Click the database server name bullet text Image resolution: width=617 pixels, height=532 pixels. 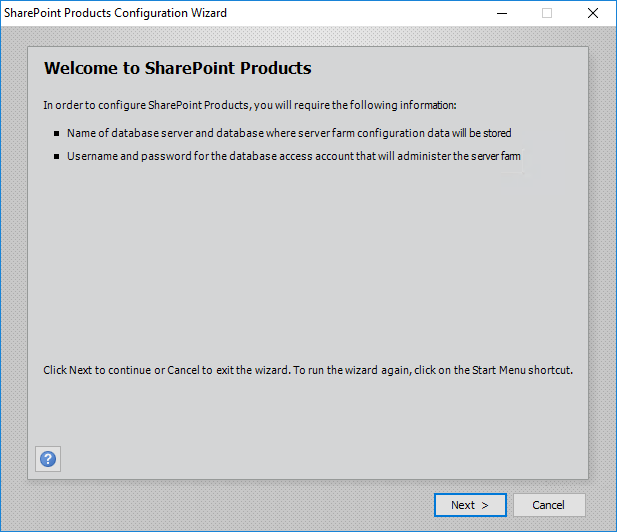tap(289, 133)
